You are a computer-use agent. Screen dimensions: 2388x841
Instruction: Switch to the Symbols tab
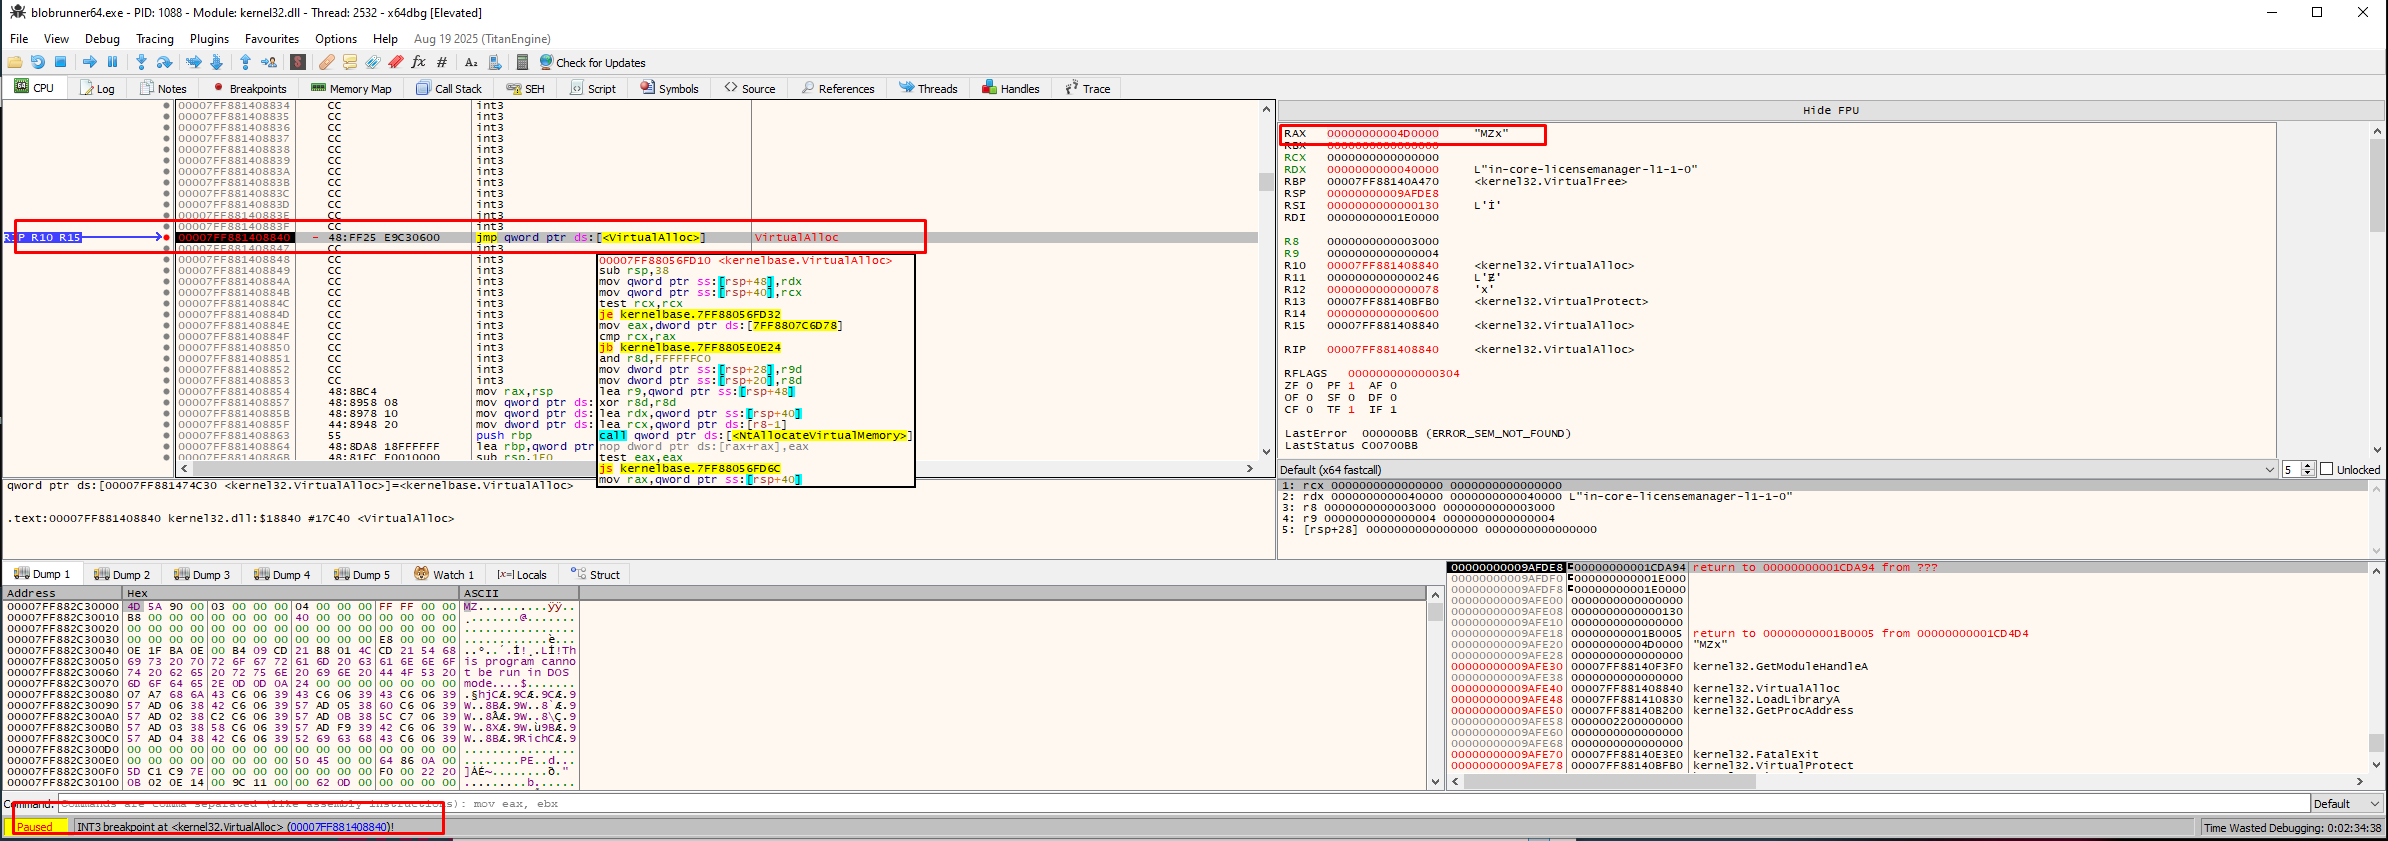669,88
